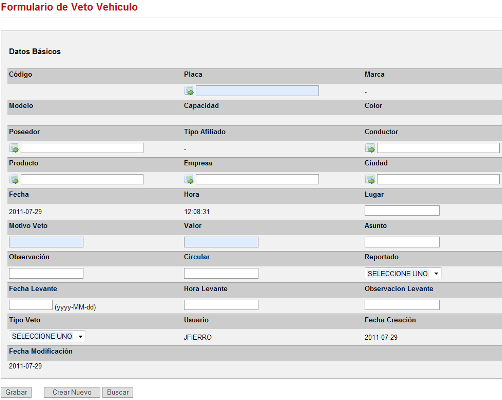Click the Tipo Afiliado column label
This screenshot has width=502, height=400.
(205, 132)
